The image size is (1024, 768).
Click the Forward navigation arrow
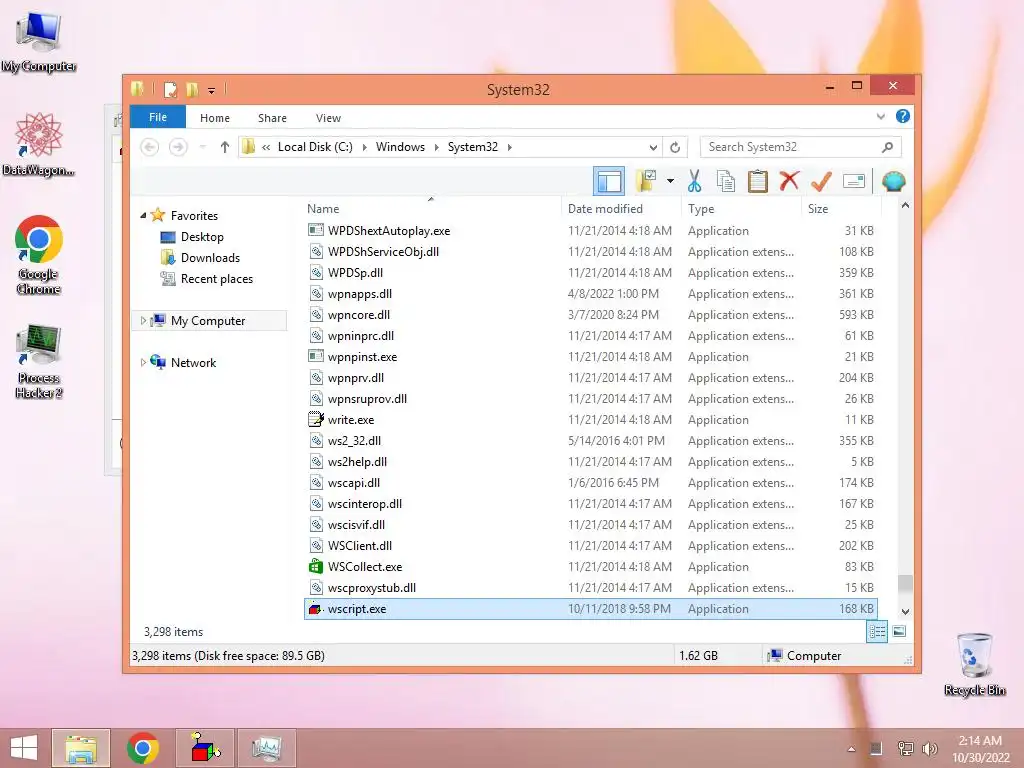(178, 147)
